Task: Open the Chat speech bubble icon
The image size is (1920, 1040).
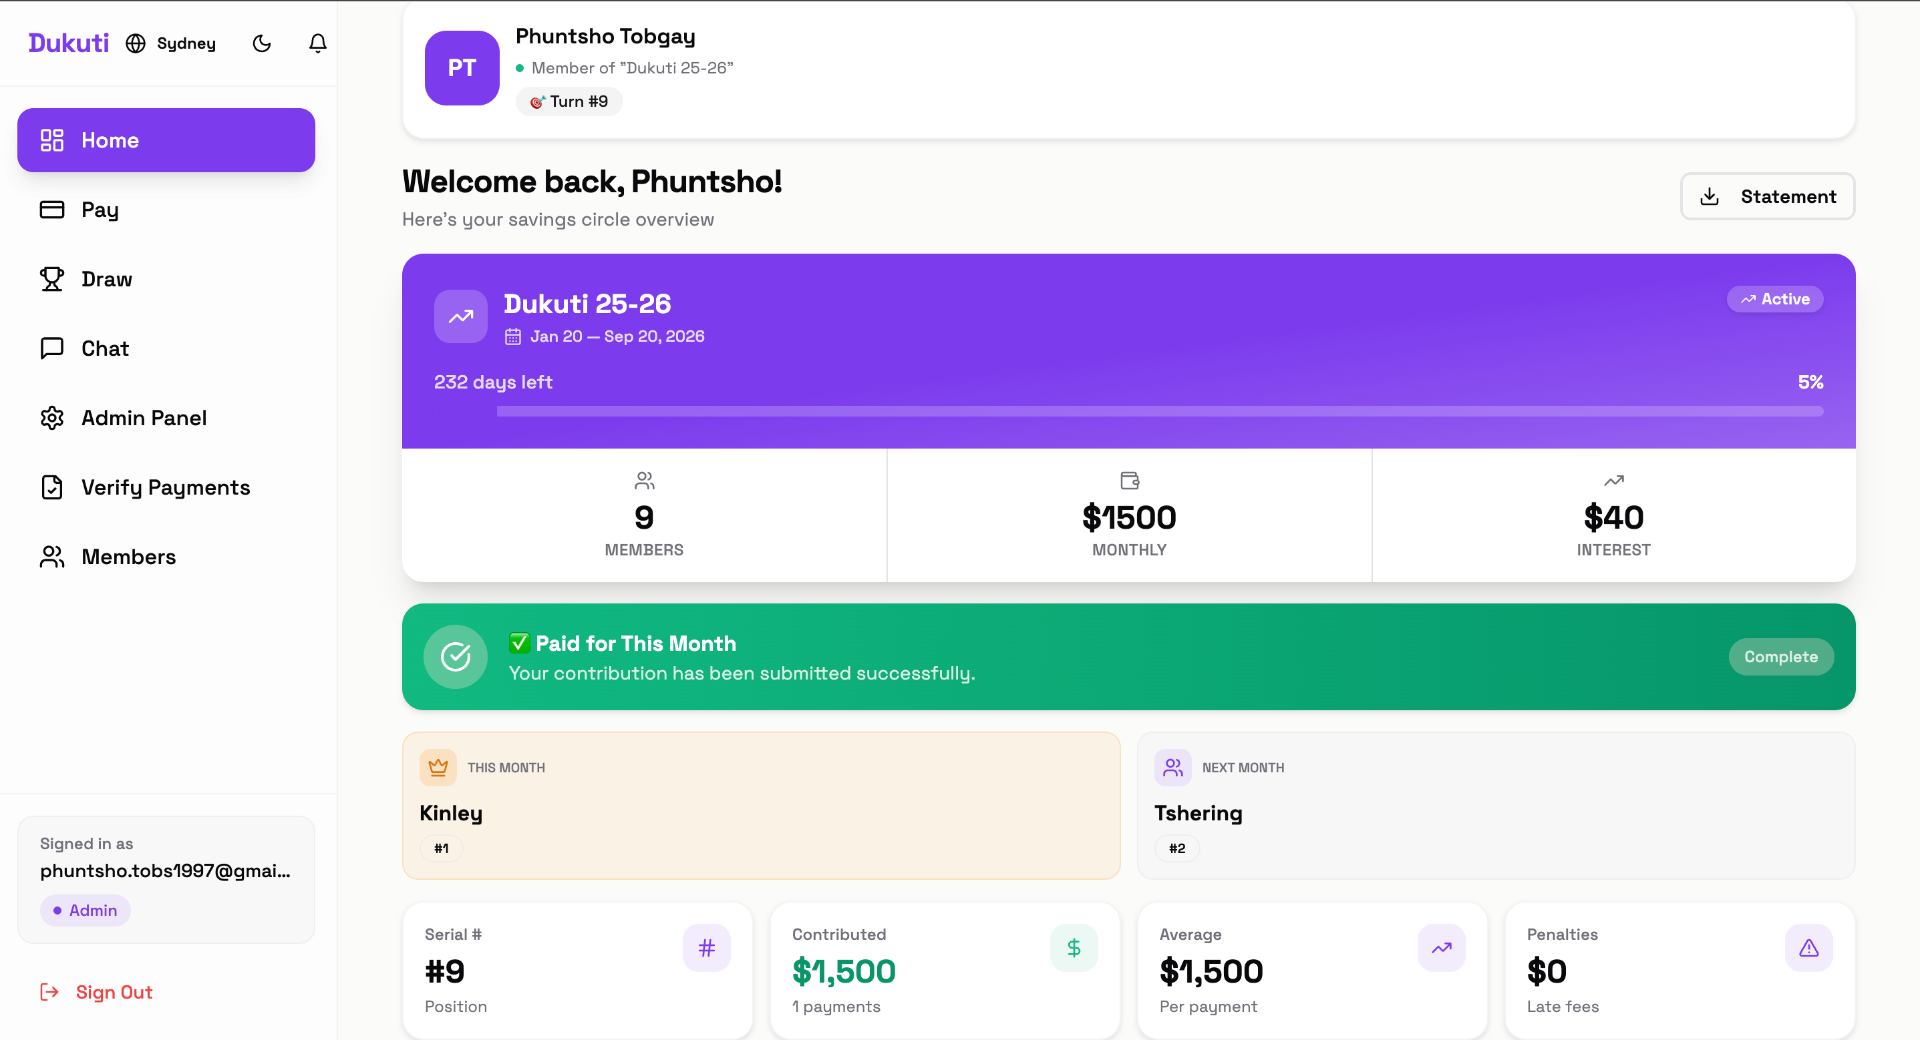Action: (x=52, y=348)
